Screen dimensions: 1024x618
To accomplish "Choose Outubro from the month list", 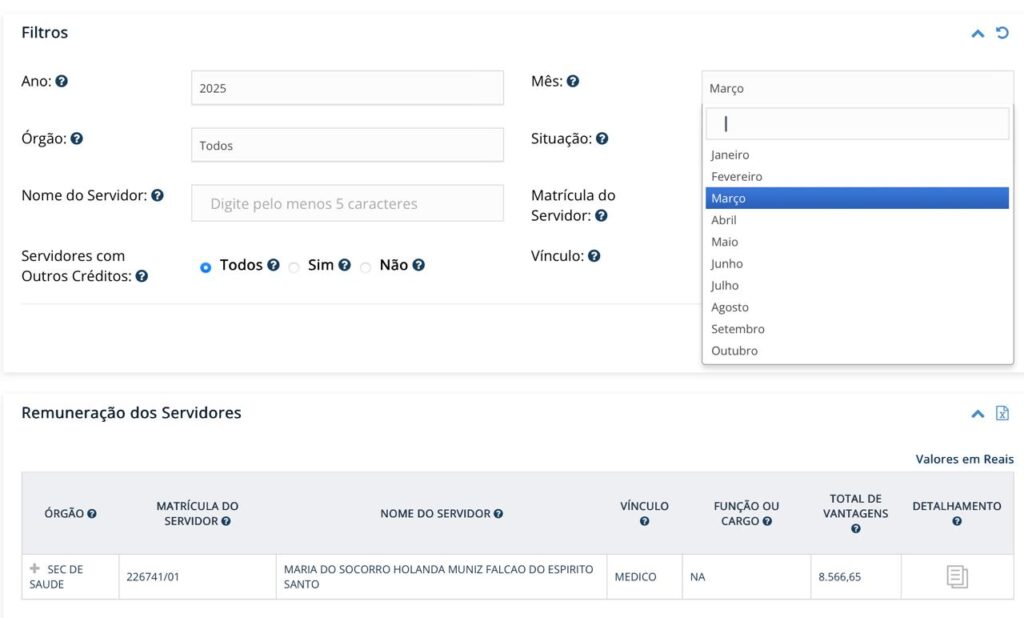I will (x=734, y=351).
